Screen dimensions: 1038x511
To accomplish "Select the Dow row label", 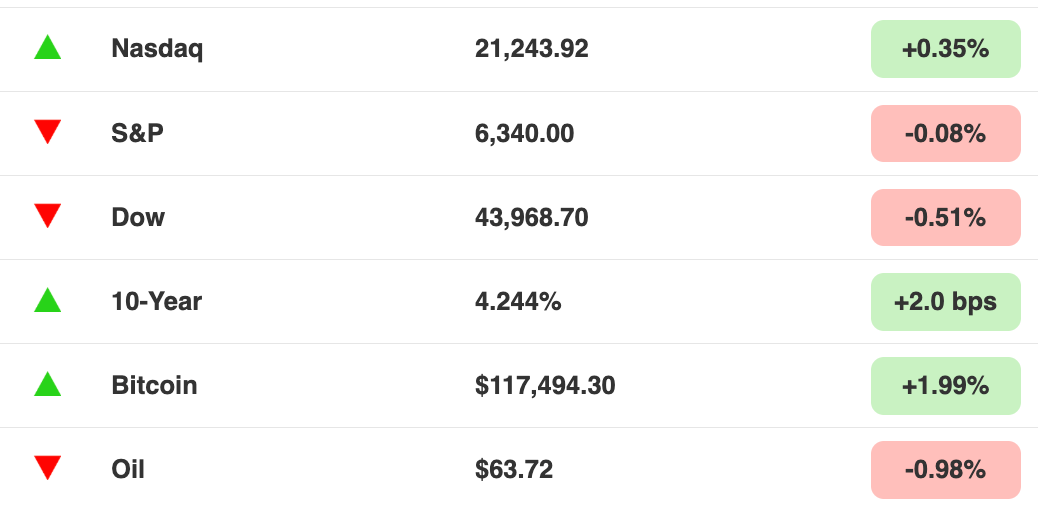I will [138, 217].
